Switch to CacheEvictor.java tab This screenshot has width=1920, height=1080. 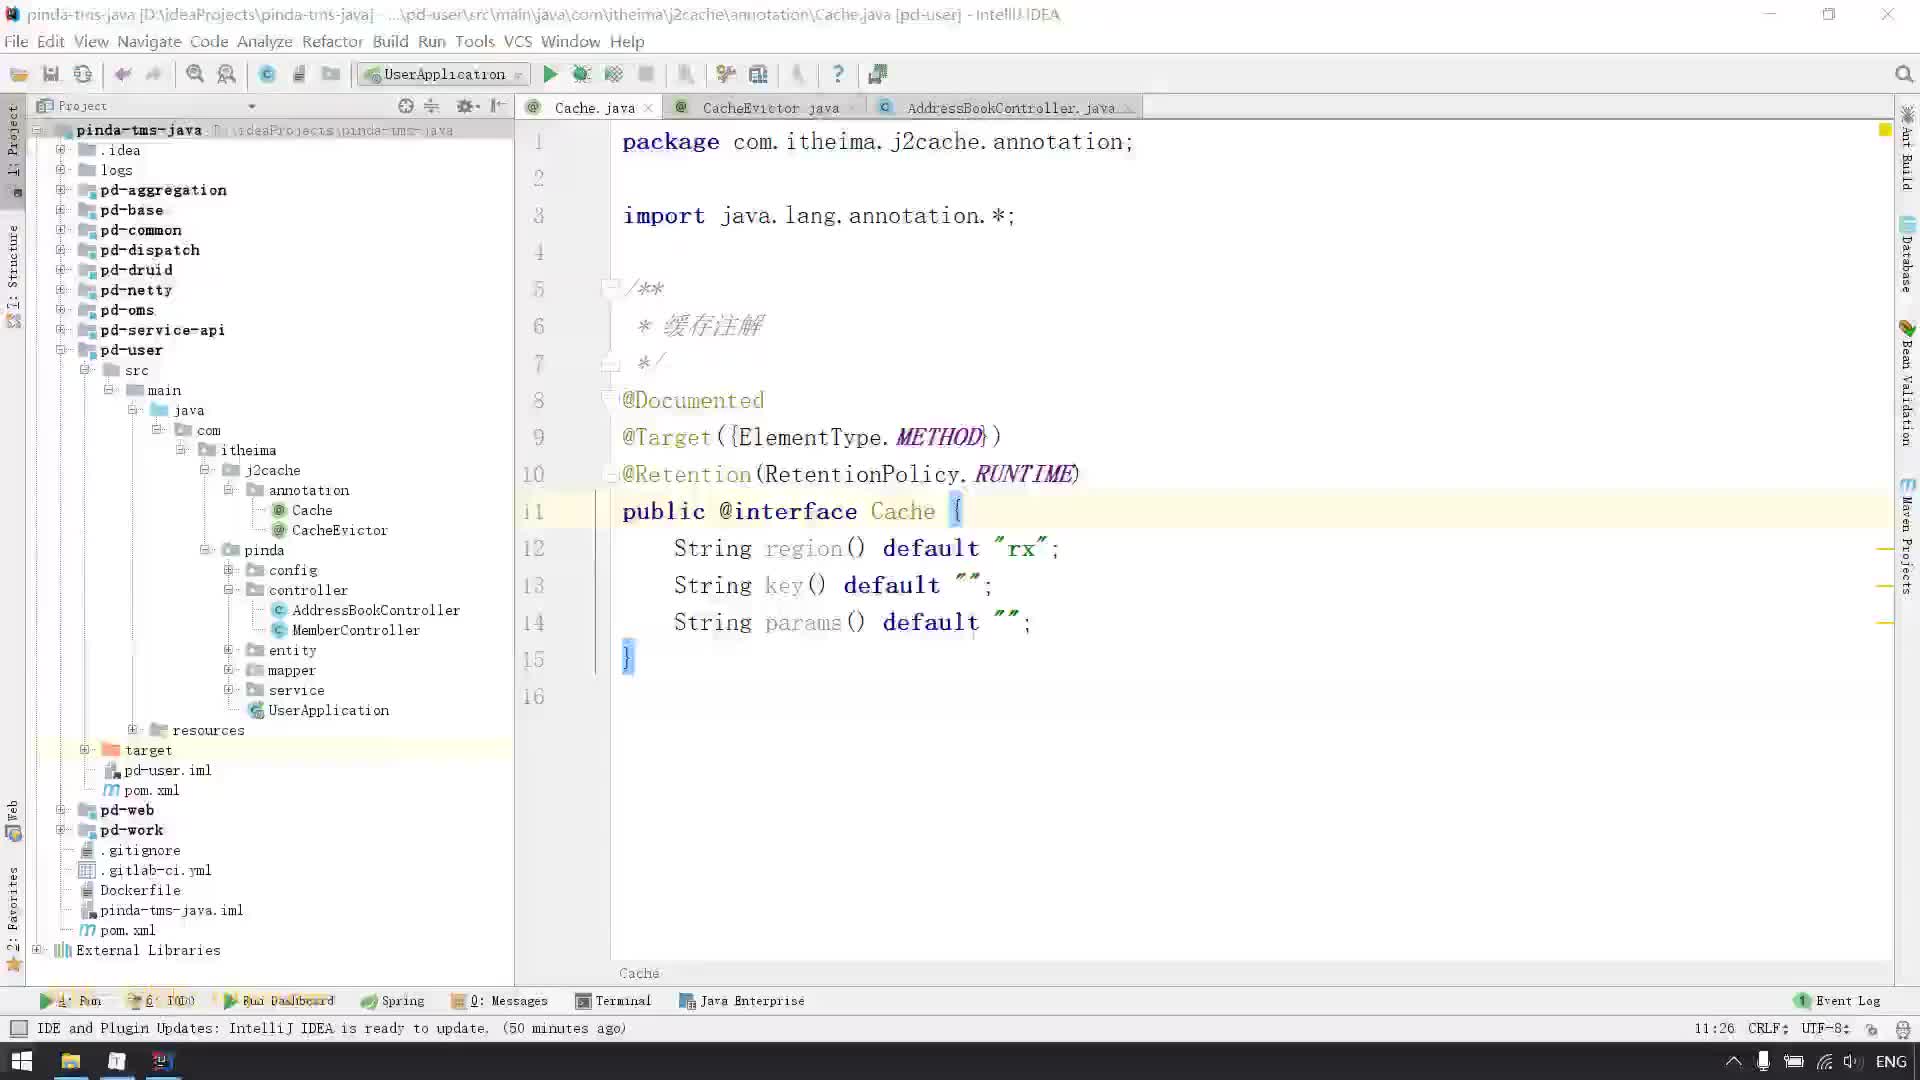770,108
